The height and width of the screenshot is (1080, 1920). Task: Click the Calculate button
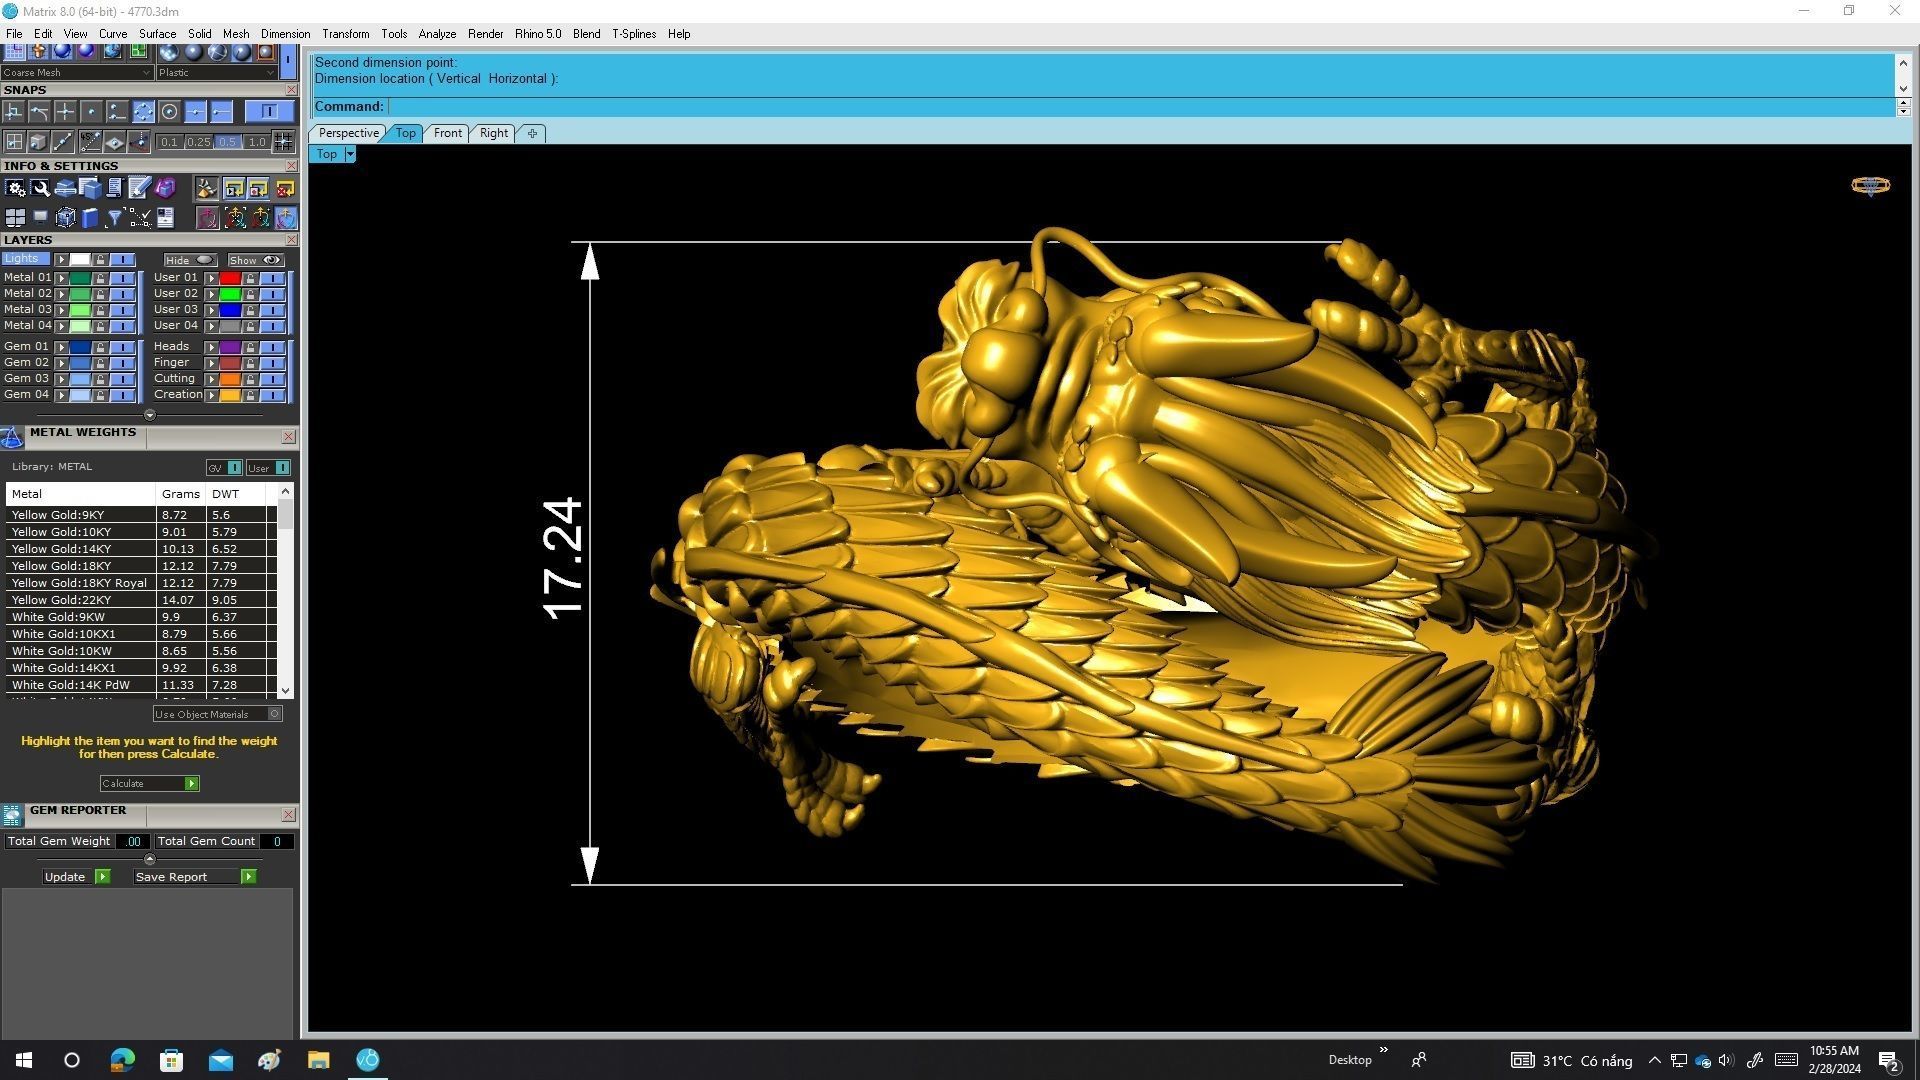[x=150, y=783]
